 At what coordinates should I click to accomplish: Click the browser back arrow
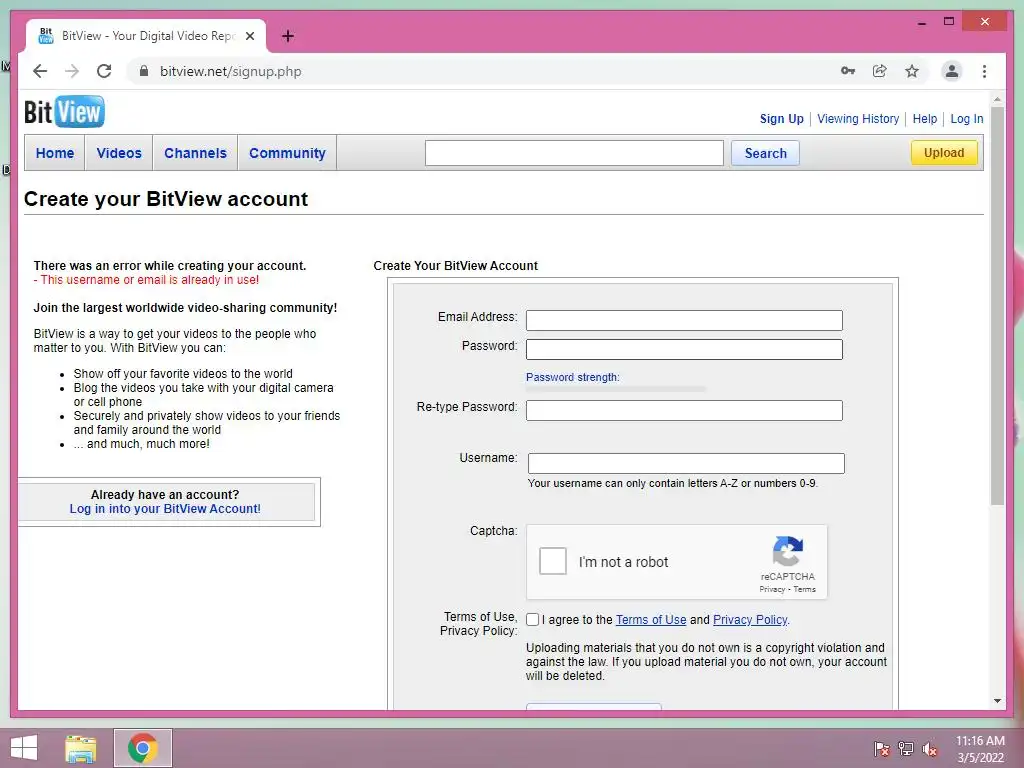click(x=40, y=71)
